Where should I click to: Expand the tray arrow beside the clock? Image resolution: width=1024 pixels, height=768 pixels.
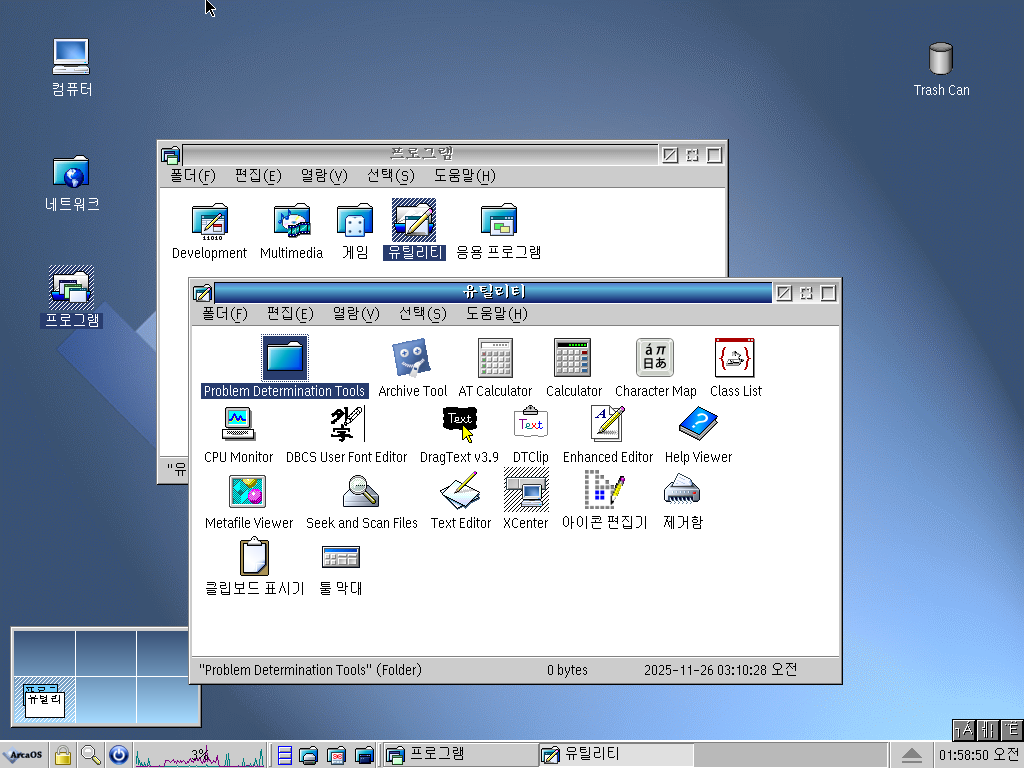point(912,755)
